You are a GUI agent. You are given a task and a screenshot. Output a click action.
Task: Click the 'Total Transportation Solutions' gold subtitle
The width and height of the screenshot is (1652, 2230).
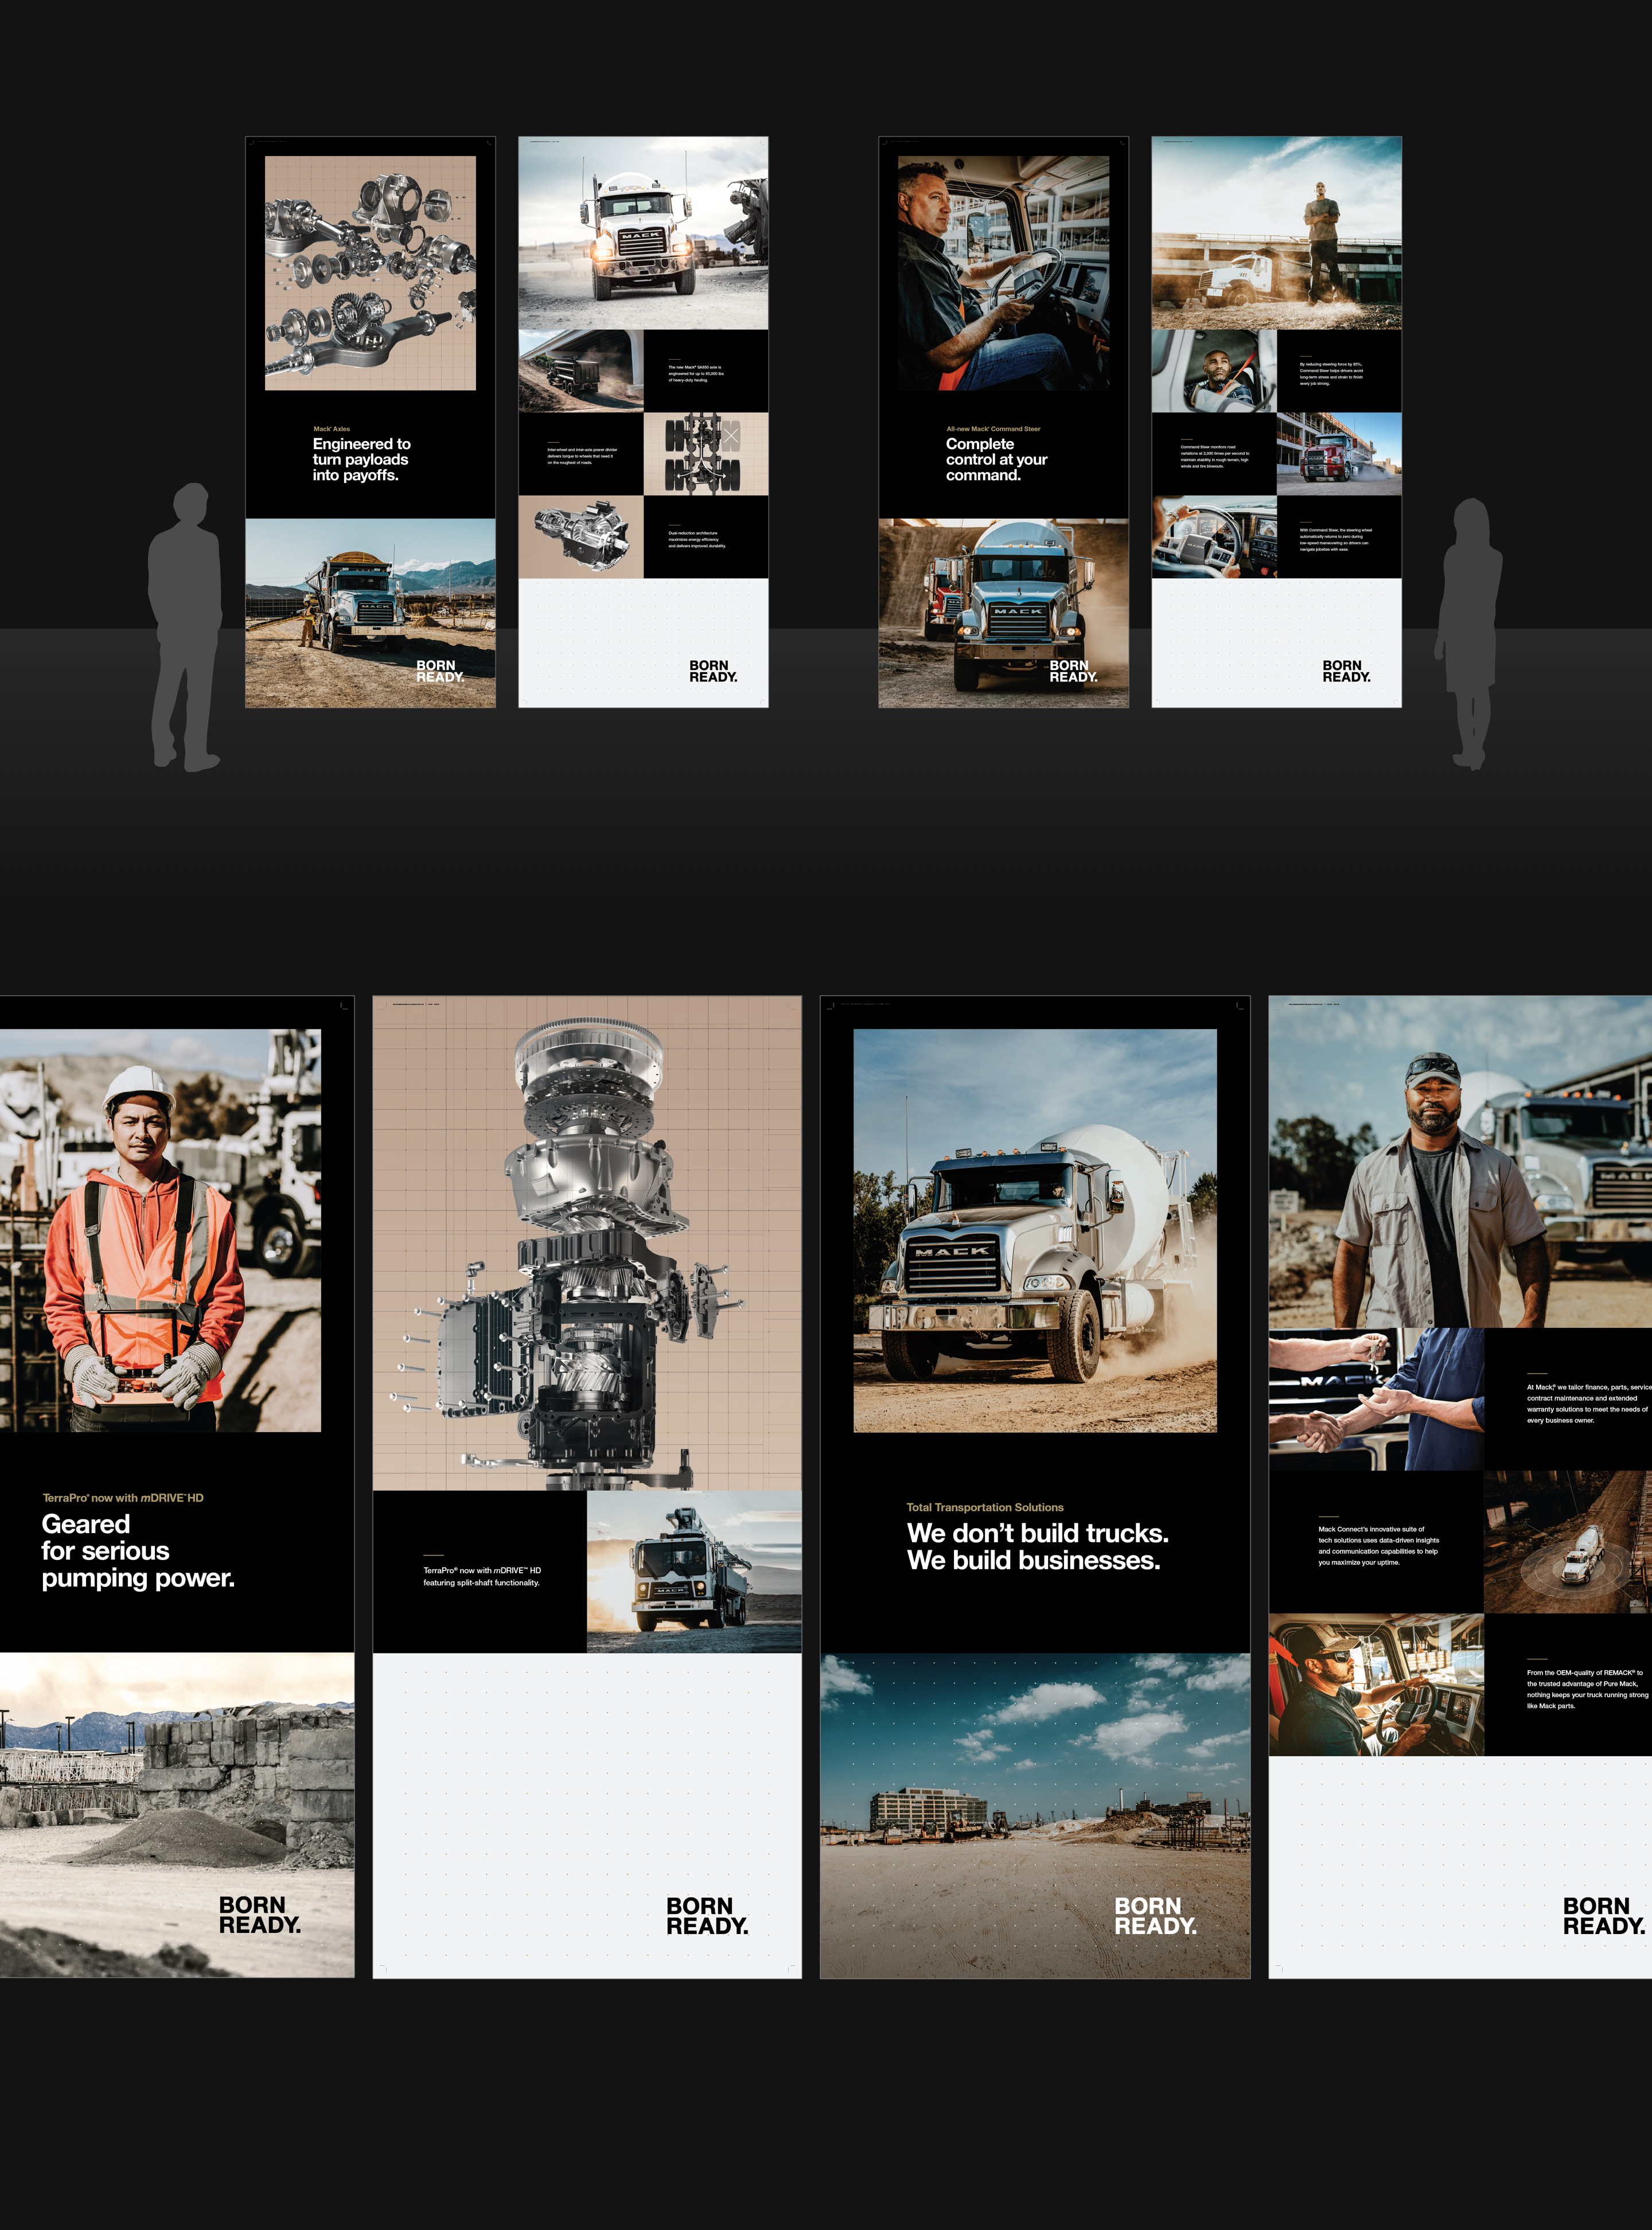tap(985, 1507)
